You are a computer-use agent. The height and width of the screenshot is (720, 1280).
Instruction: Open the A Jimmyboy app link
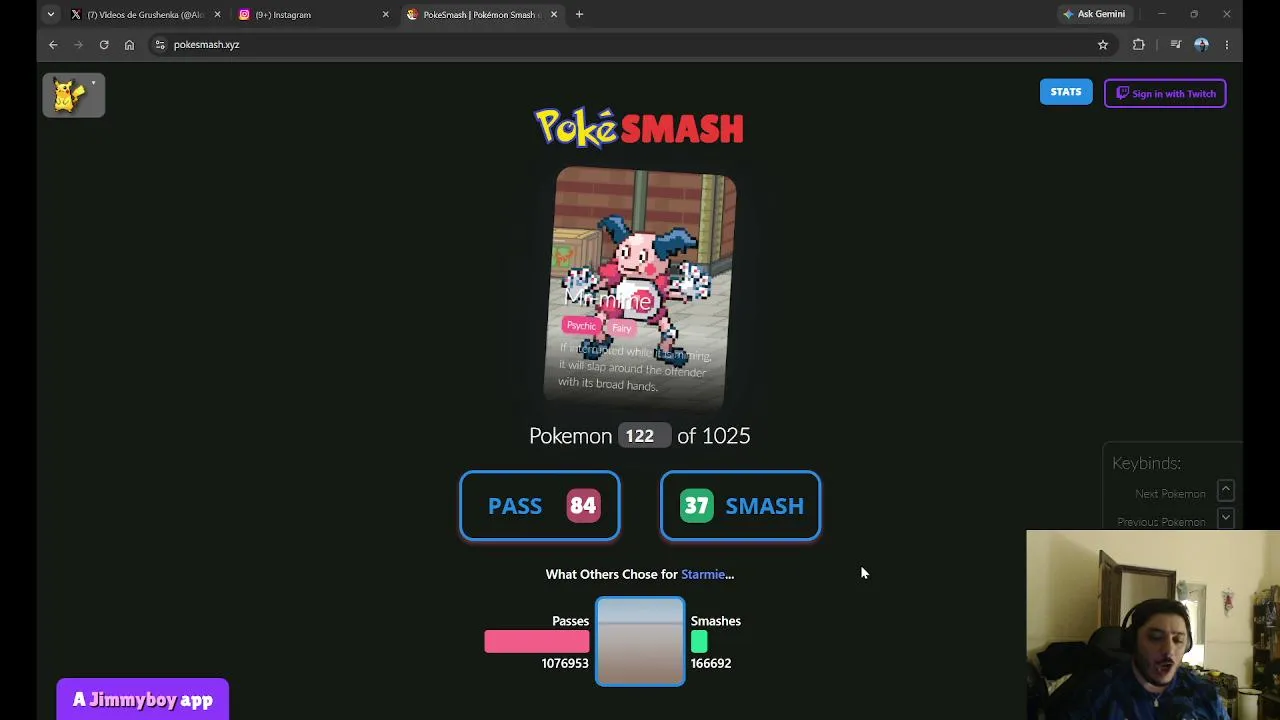coord(143,700)
